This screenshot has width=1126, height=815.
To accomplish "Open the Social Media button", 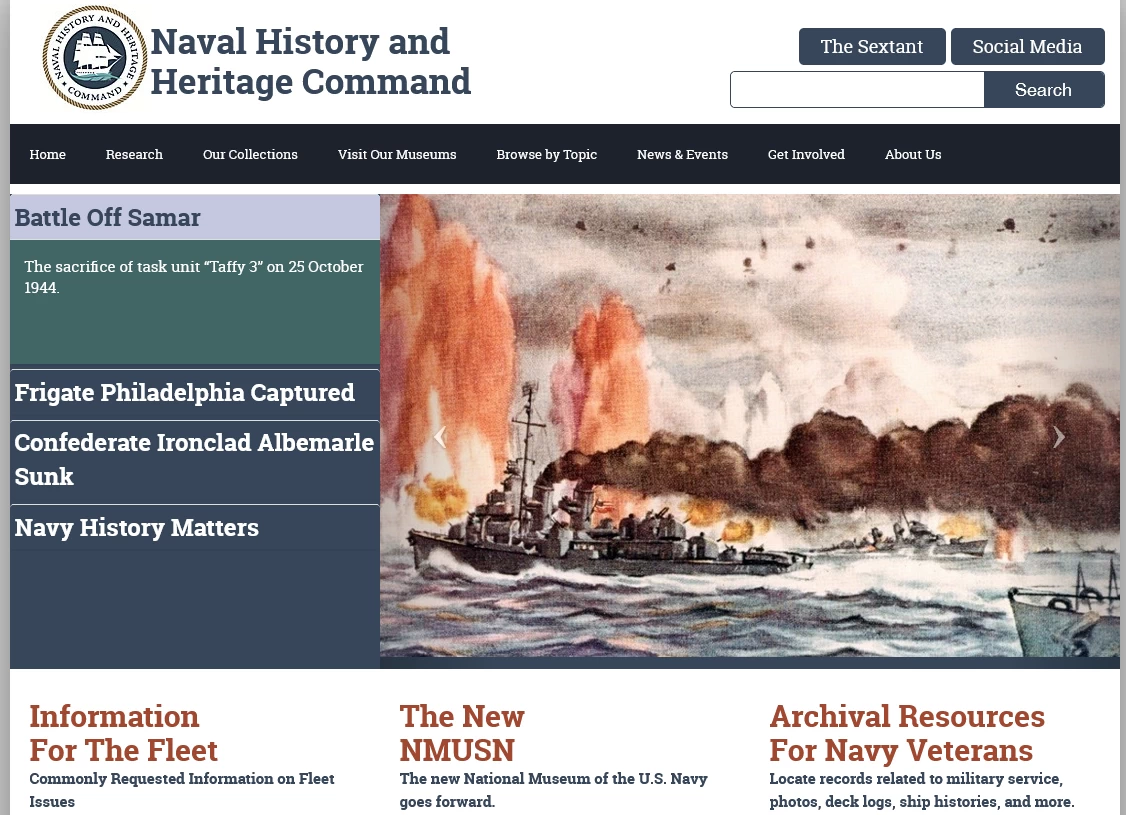I will point(1027,47).
